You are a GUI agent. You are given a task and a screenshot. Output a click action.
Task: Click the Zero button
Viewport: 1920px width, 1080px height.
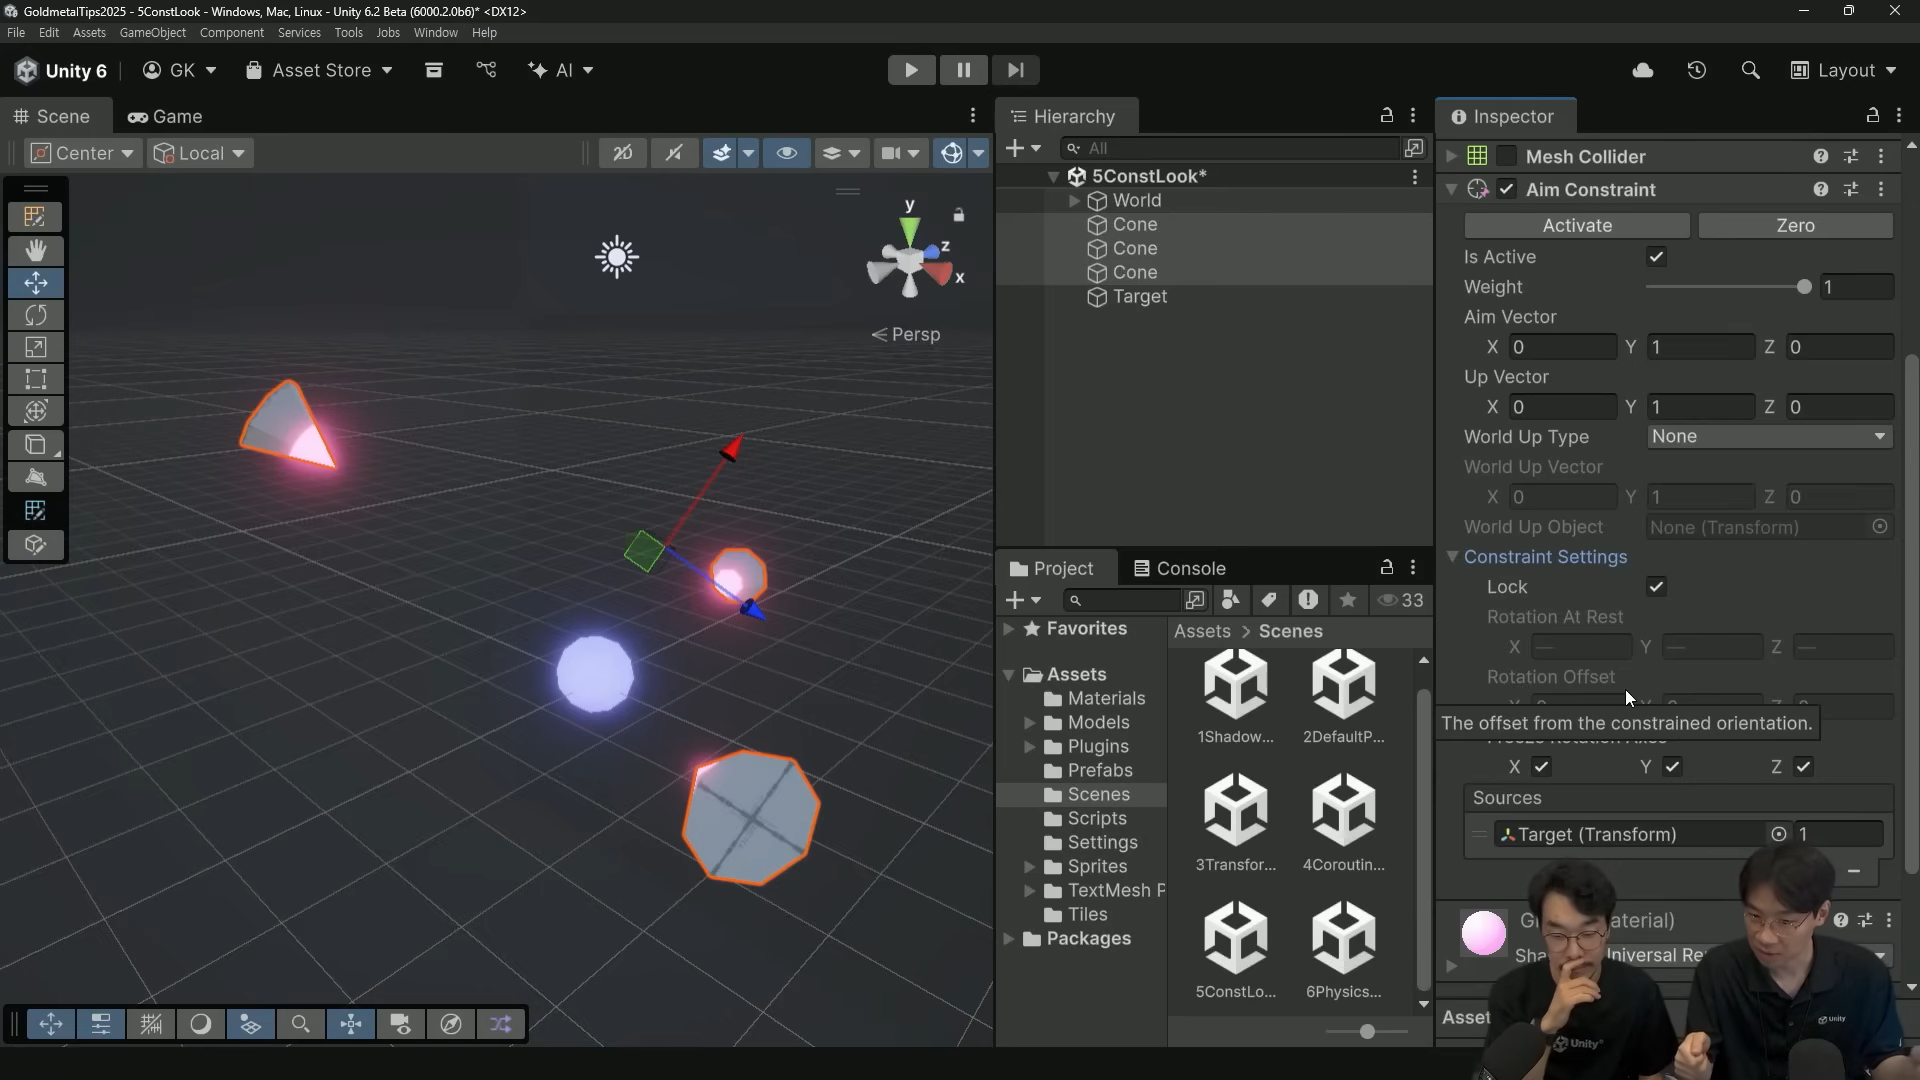[1795, 226]
